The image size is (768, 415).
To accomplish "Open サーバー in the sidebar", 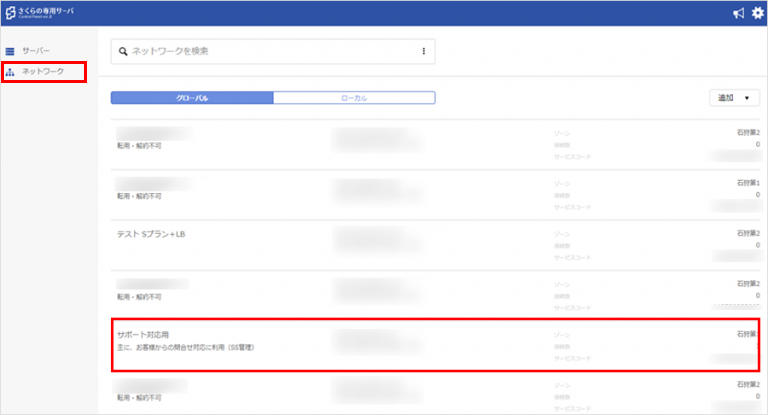I will pyautogui.click(x=36, y=51).
